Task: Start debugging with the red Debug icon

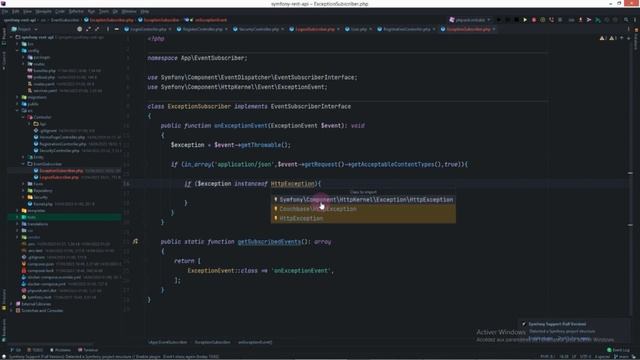Action: click(x=534, y=20)
